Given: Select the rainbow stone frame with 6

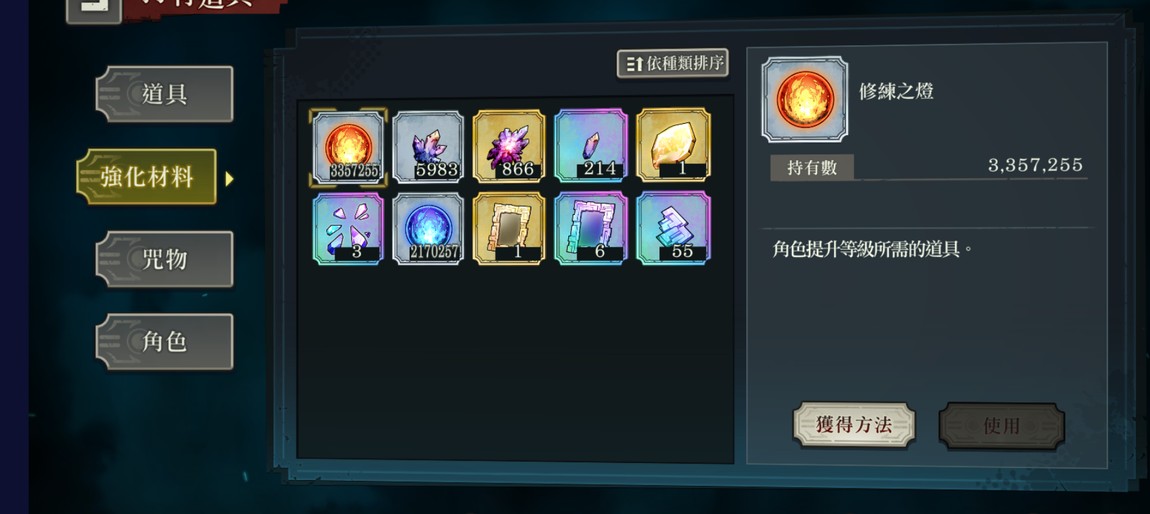Looking at the screenshot, I should pos(591,228).
